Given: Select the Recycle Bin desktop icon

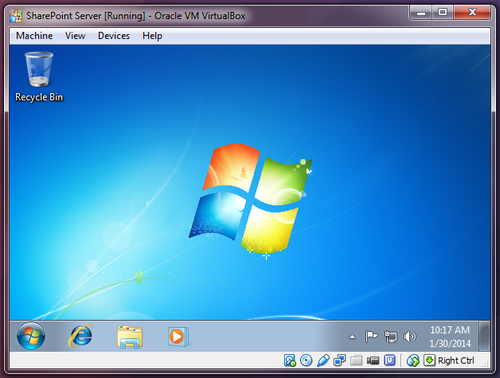Looking at the screenshot, I should click(39, 77).
